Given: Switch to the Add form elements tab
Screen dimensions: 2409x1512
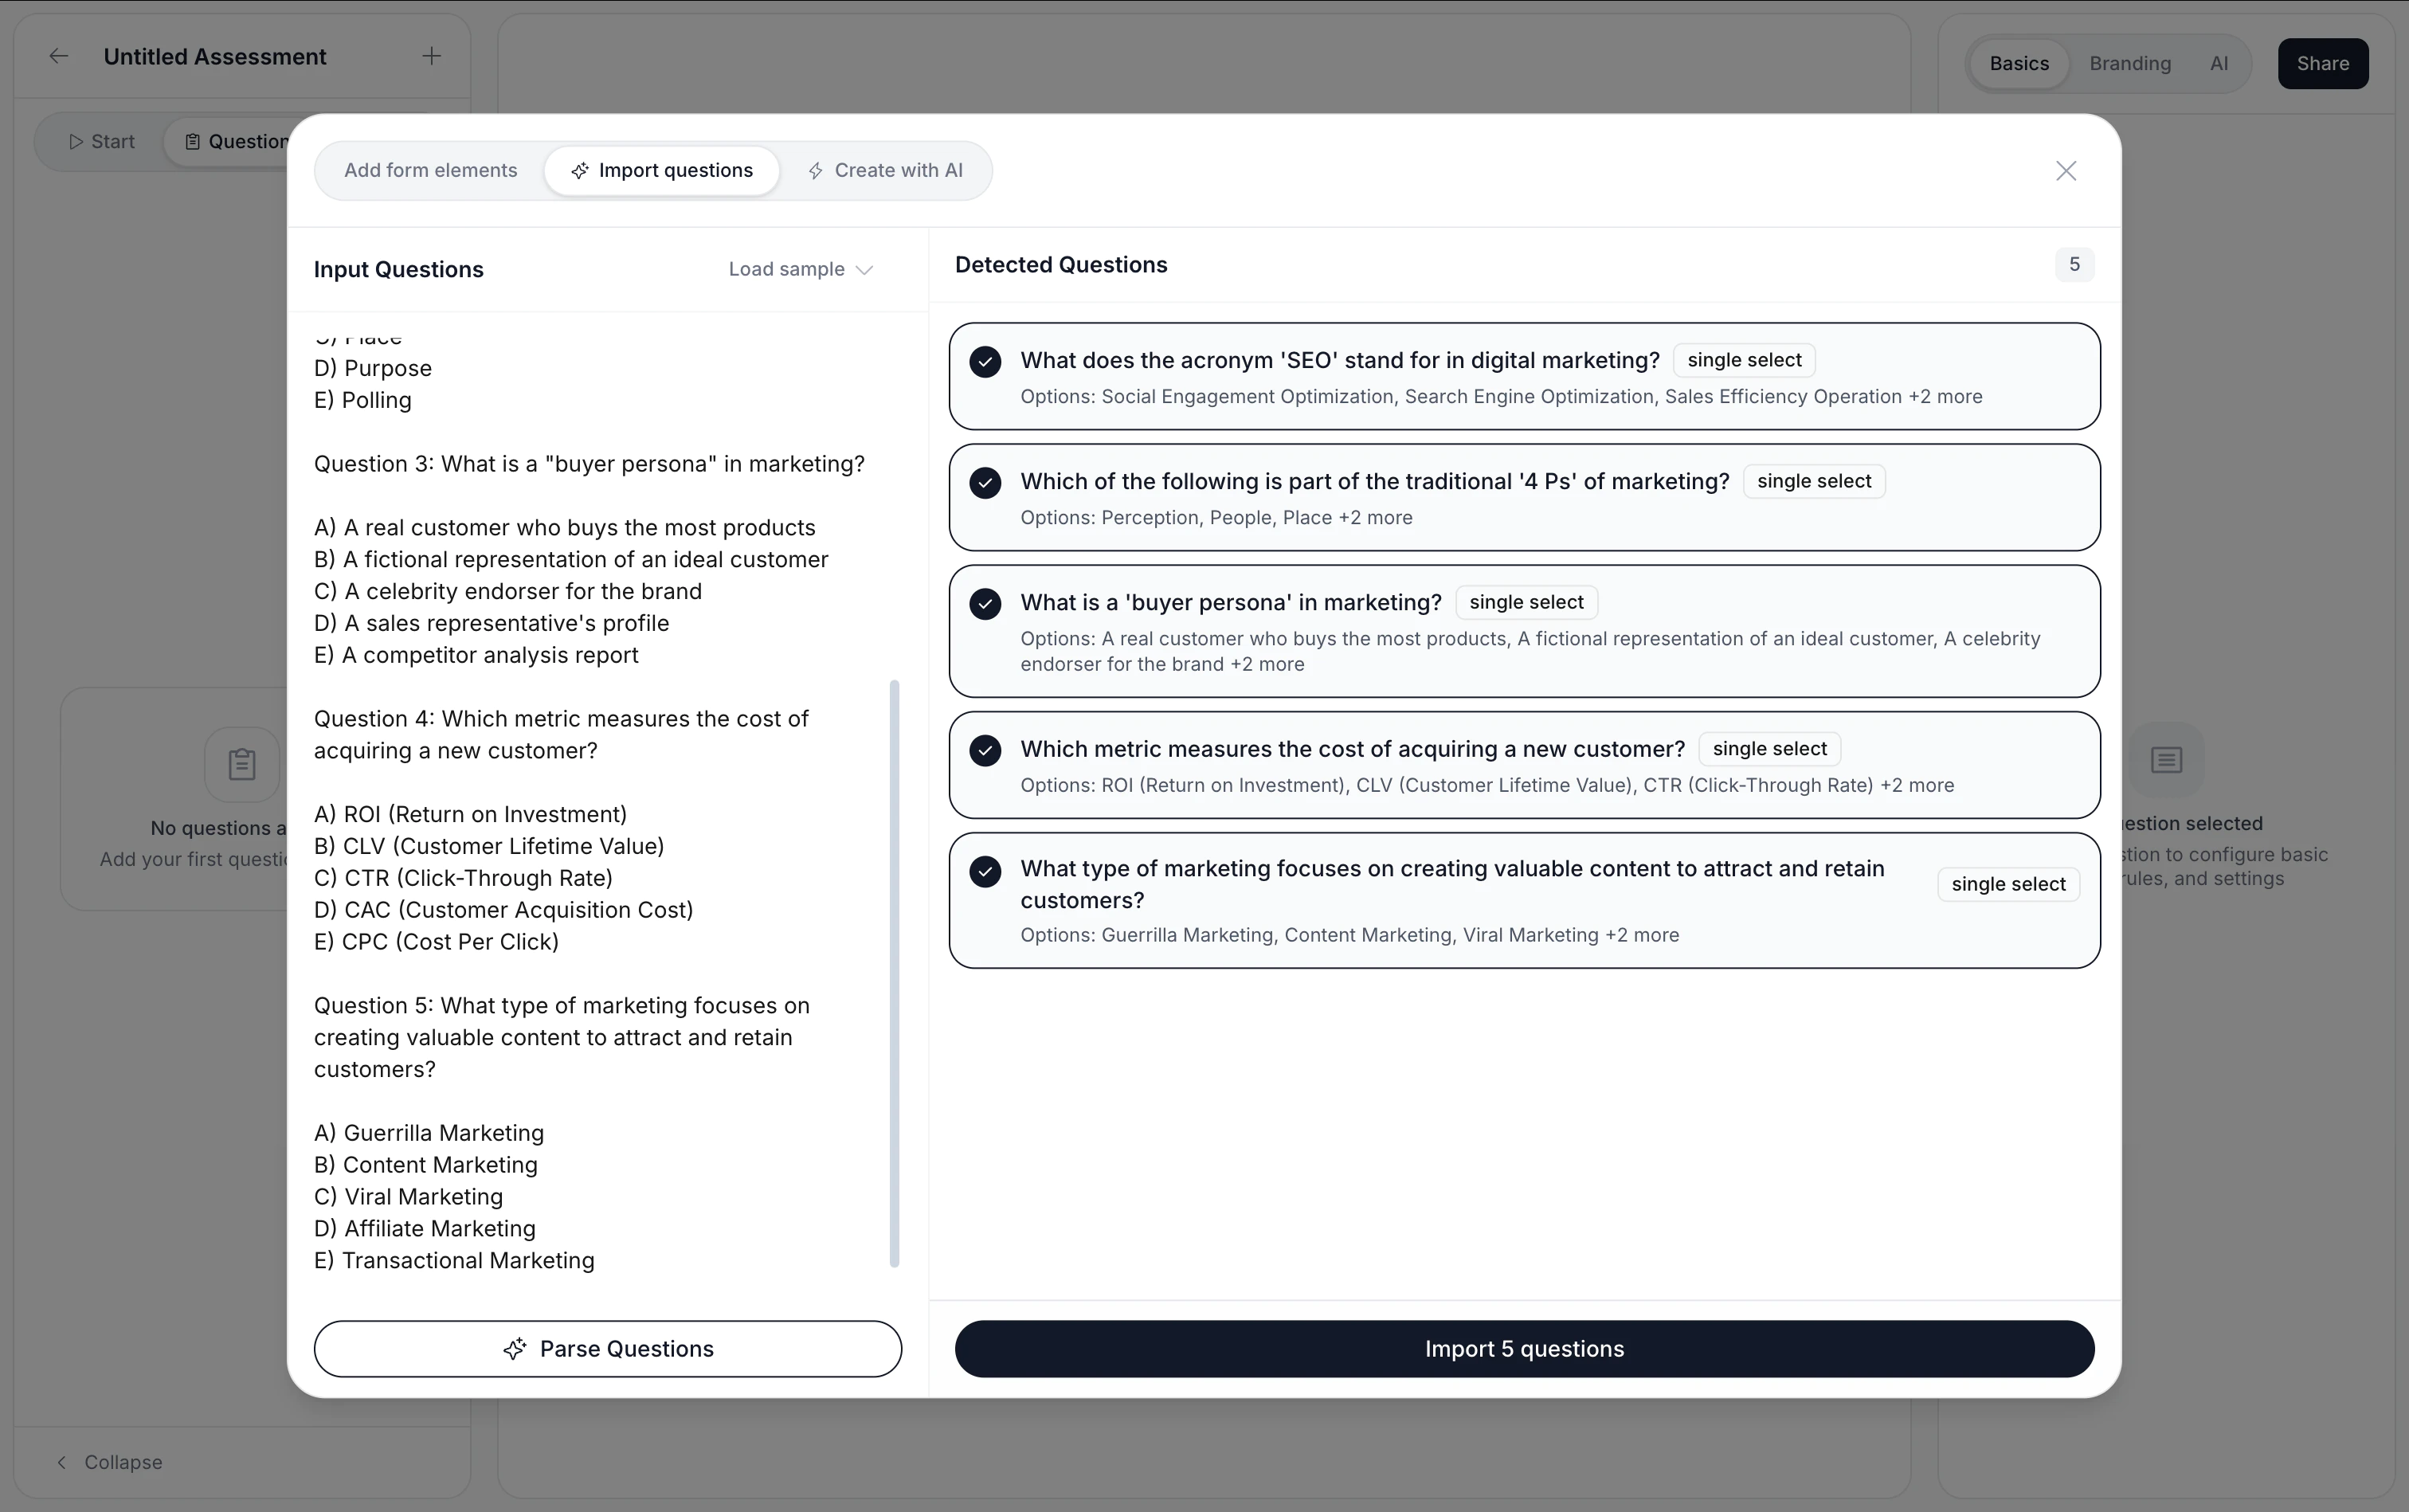Looking at the screenshot, I should click(x=431, y=171).
